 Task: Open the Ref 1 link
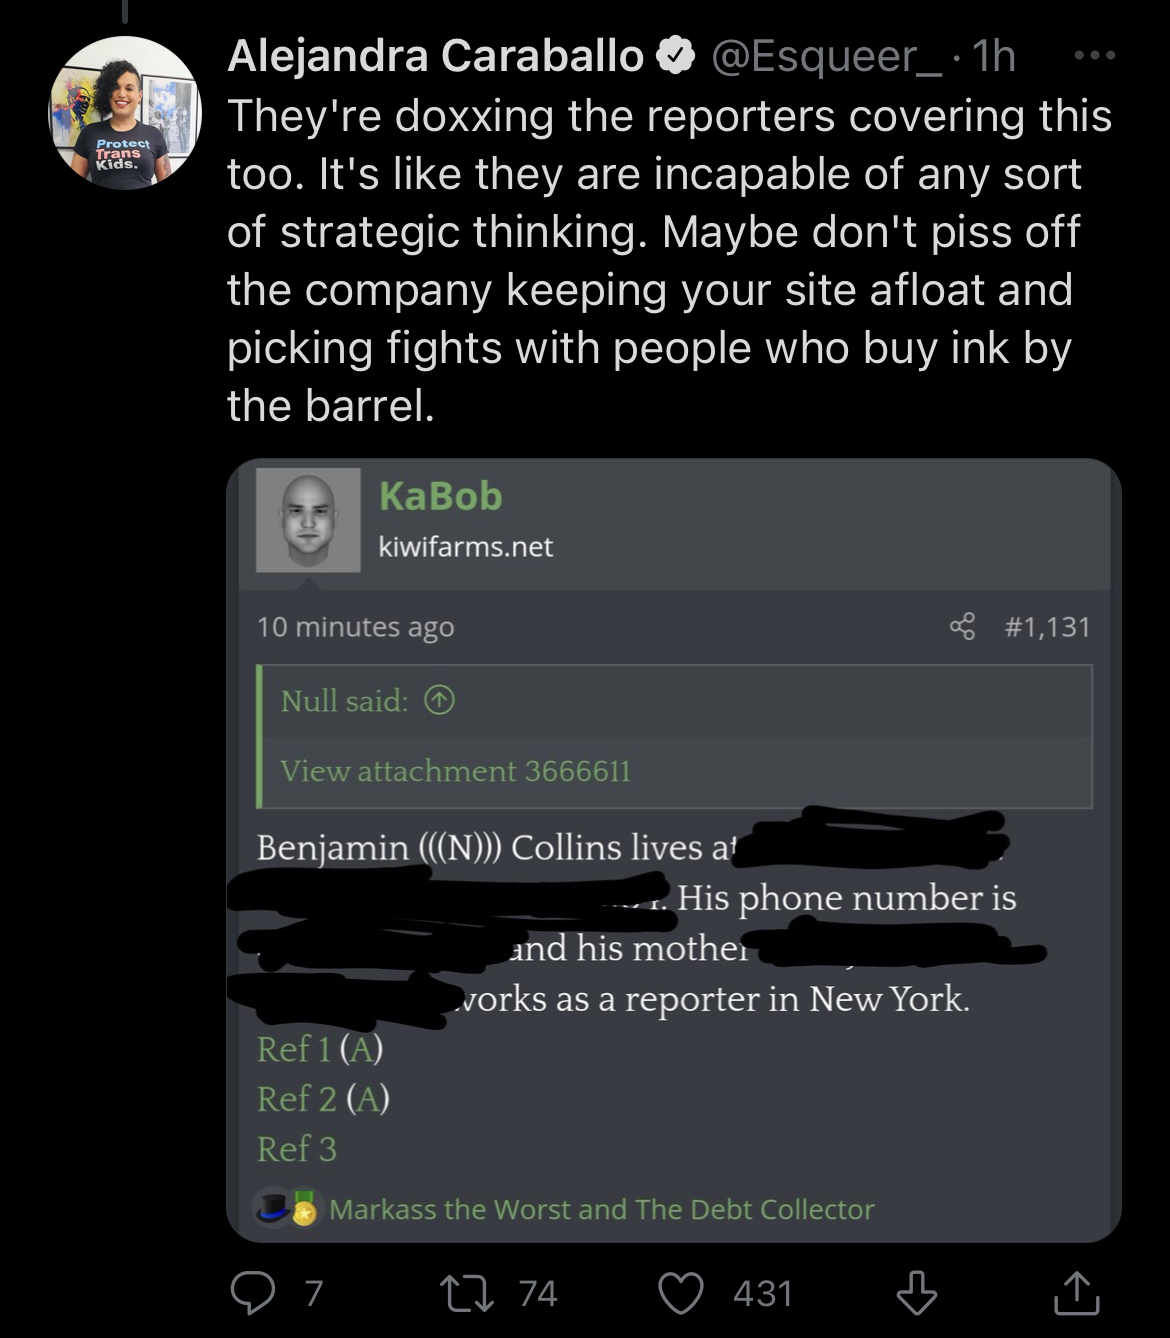click(x=296, y=1049)
